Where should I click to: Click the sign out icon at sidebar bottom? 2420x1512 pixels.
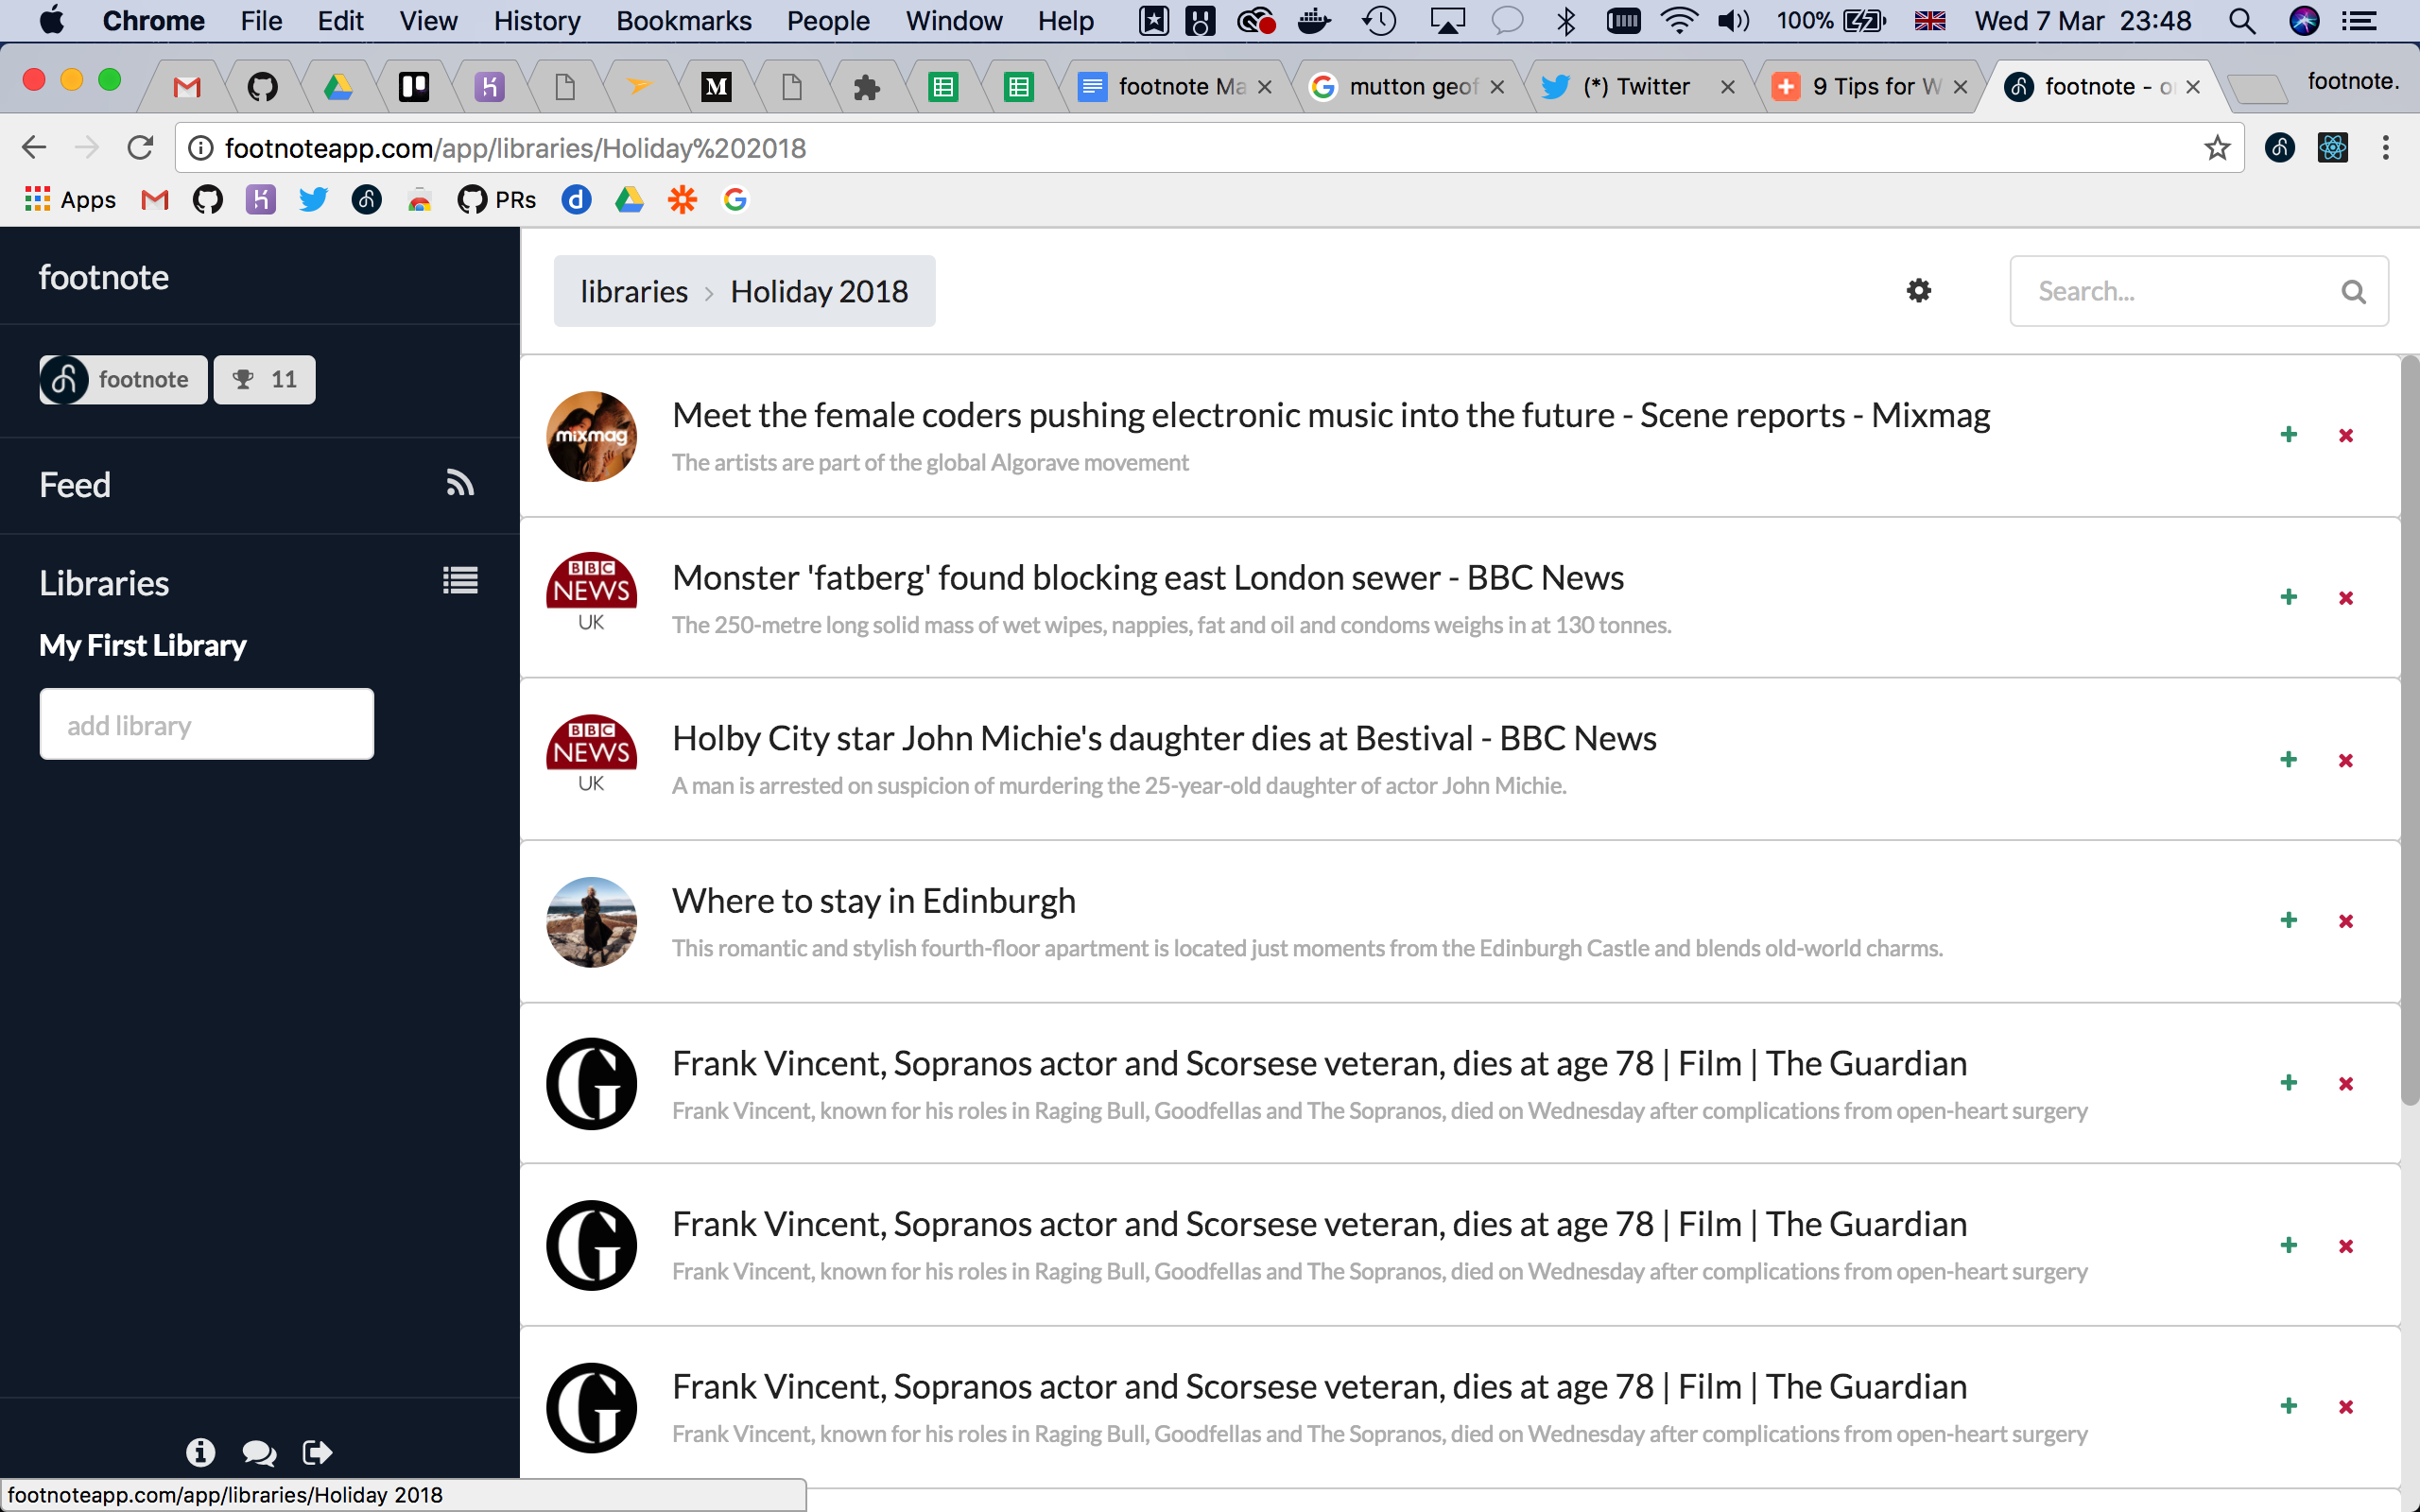(x=318, y=1452)
